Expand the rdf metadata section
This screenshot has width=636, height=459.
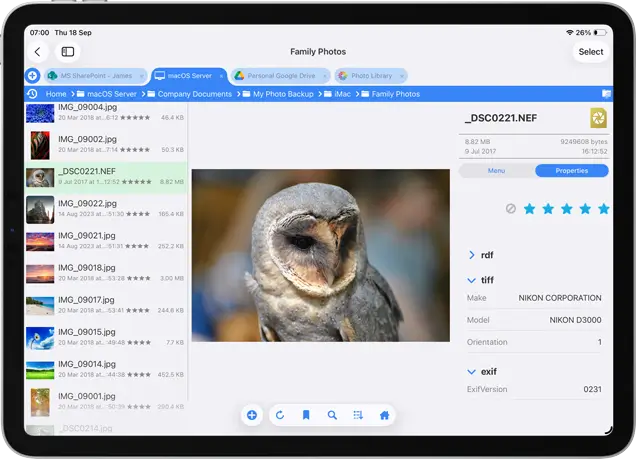(x=472, y=255)
